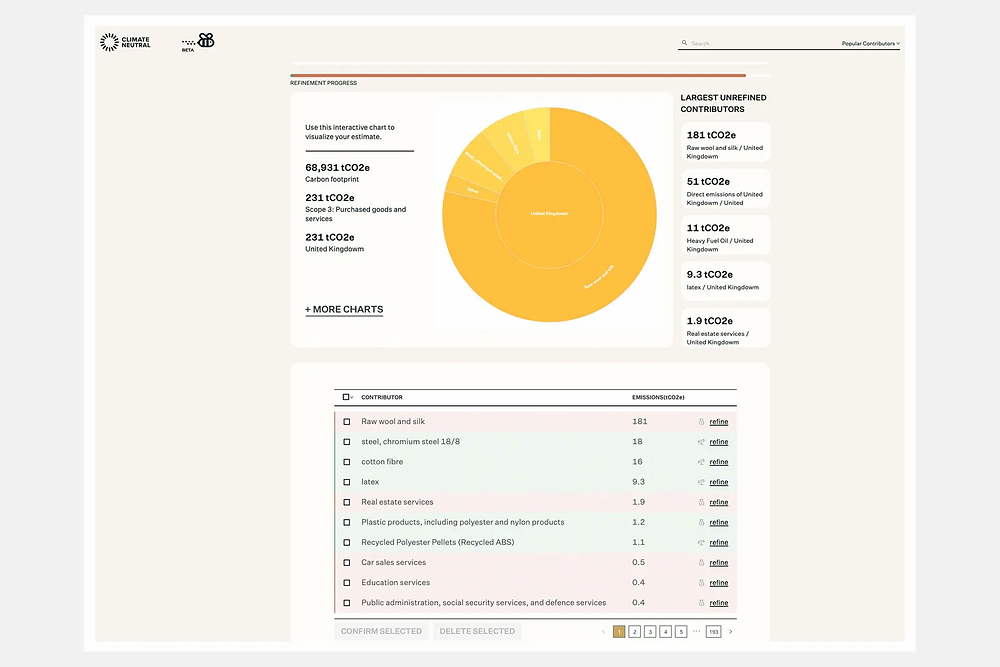This screenshot has height=667, width=1000.
Task: Select the money bag icon in Plastic products row
Action: point(701,522)
